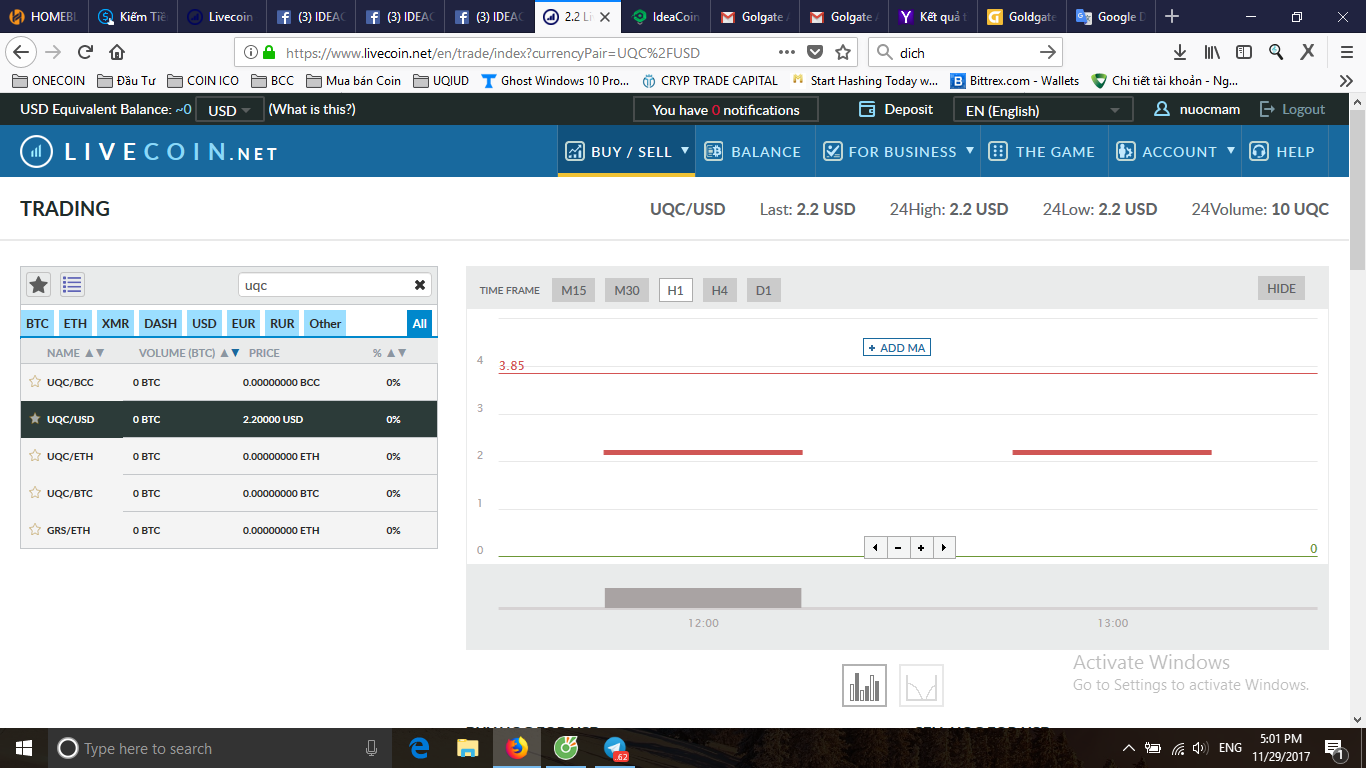Clear the uqc search box with the X
The image size is (1366, 768).
[x=420, y=285]
